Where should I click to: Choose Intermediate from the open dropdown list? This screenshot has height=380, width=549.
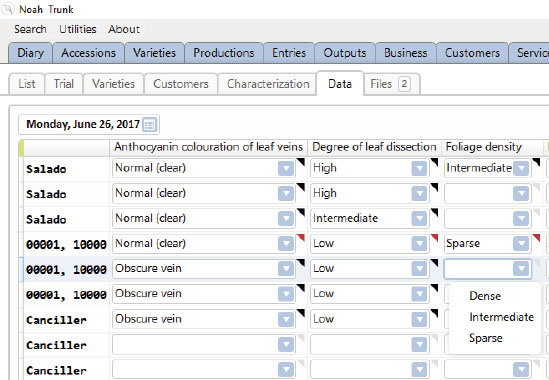point(501,317)
